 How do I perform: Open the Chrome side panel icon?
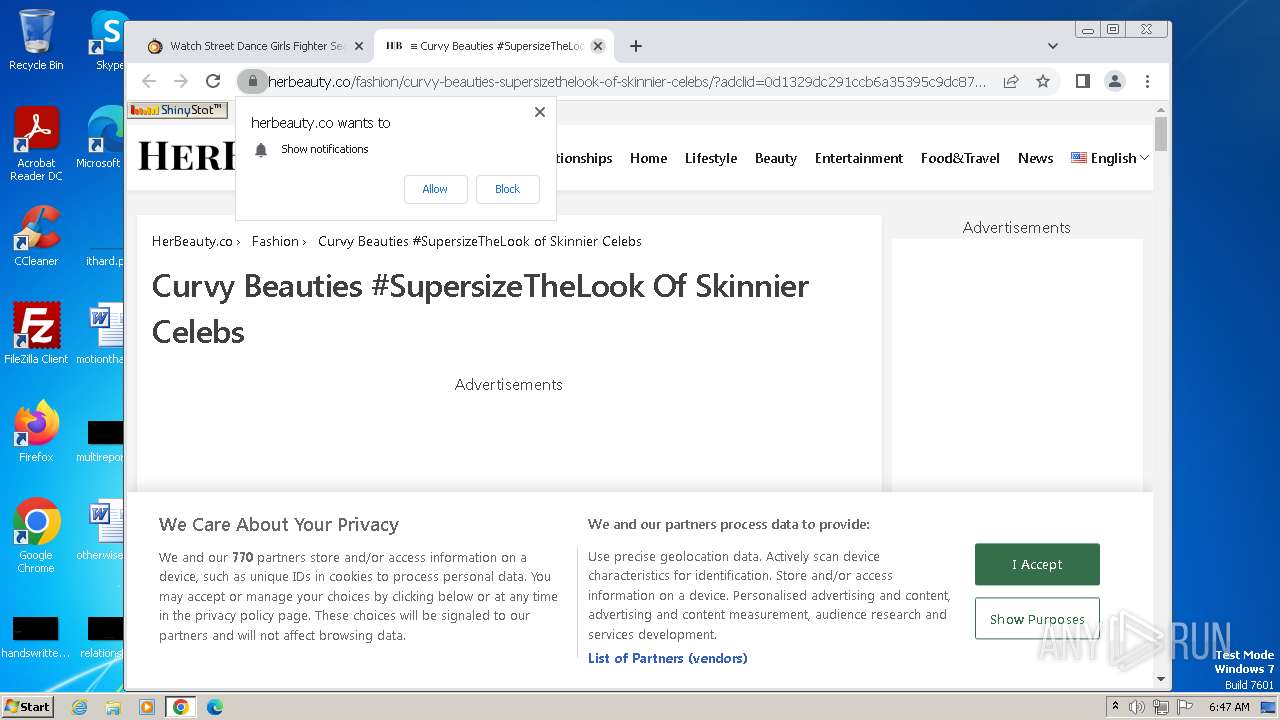[x=1082, y=81]
